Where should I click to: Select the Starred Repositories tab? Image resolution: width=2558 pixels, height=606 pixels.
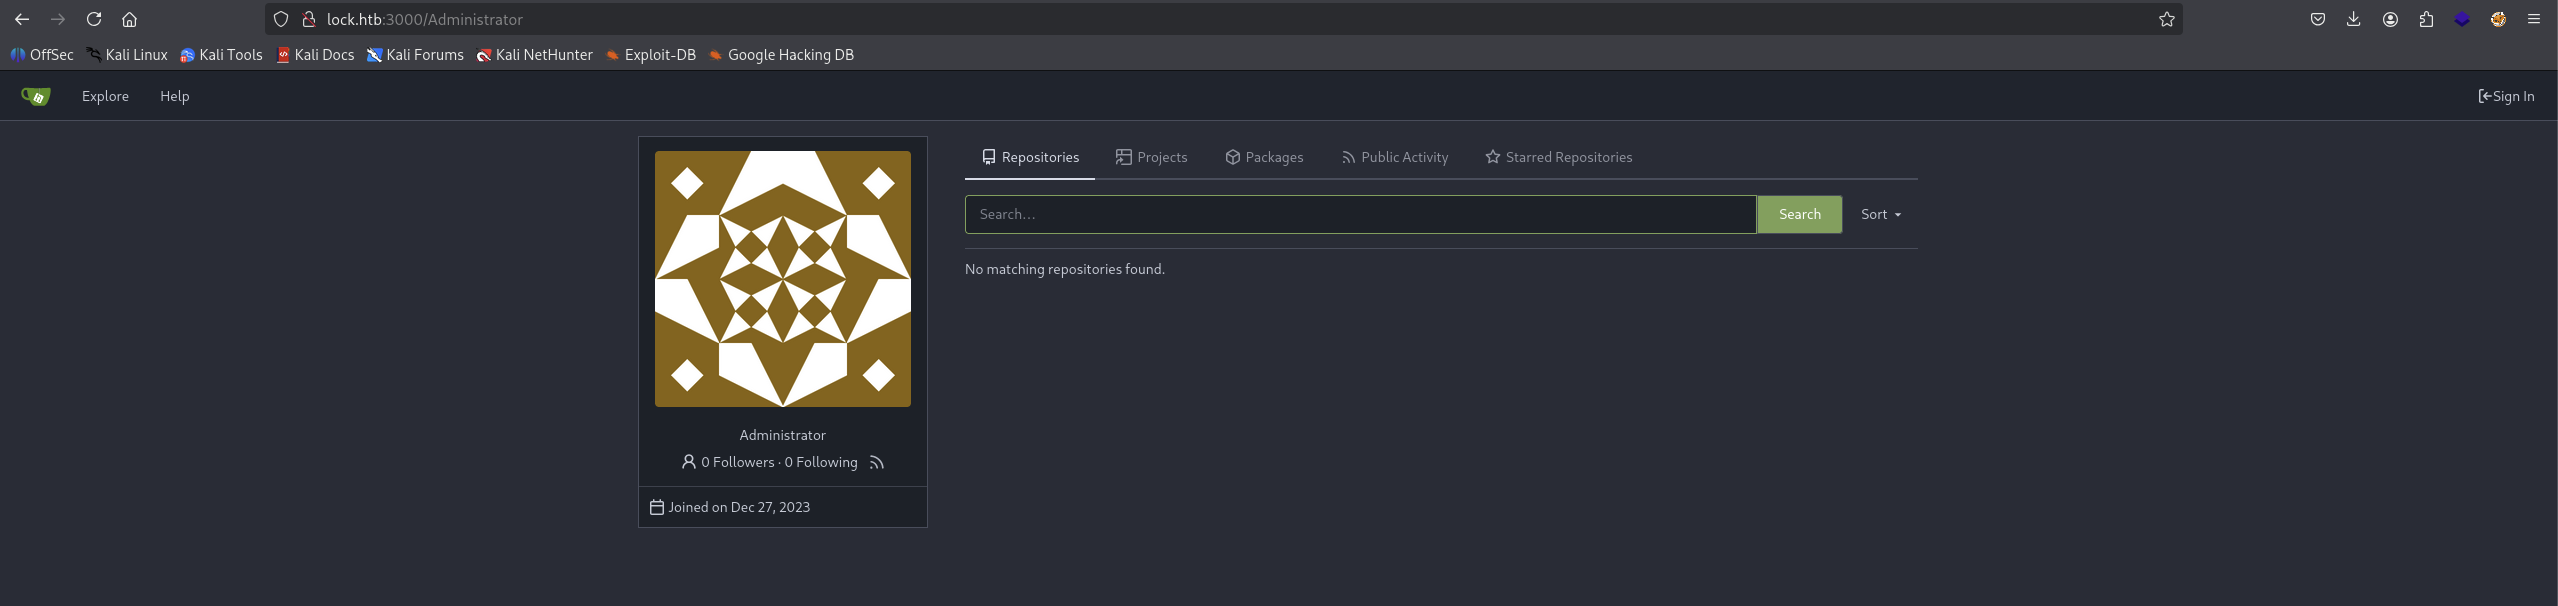point(1558,157)
